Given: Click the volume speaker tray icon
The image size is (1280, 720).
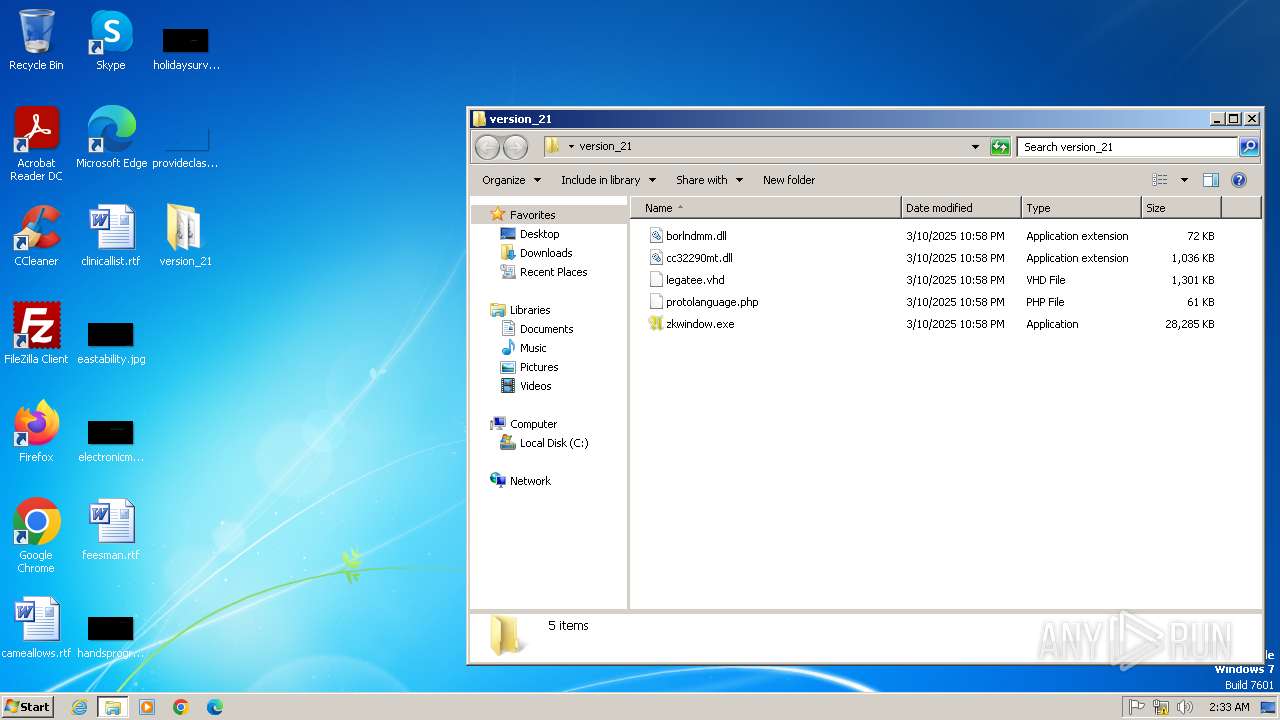Looking at the screenshot, I should tap(1185, 707).
